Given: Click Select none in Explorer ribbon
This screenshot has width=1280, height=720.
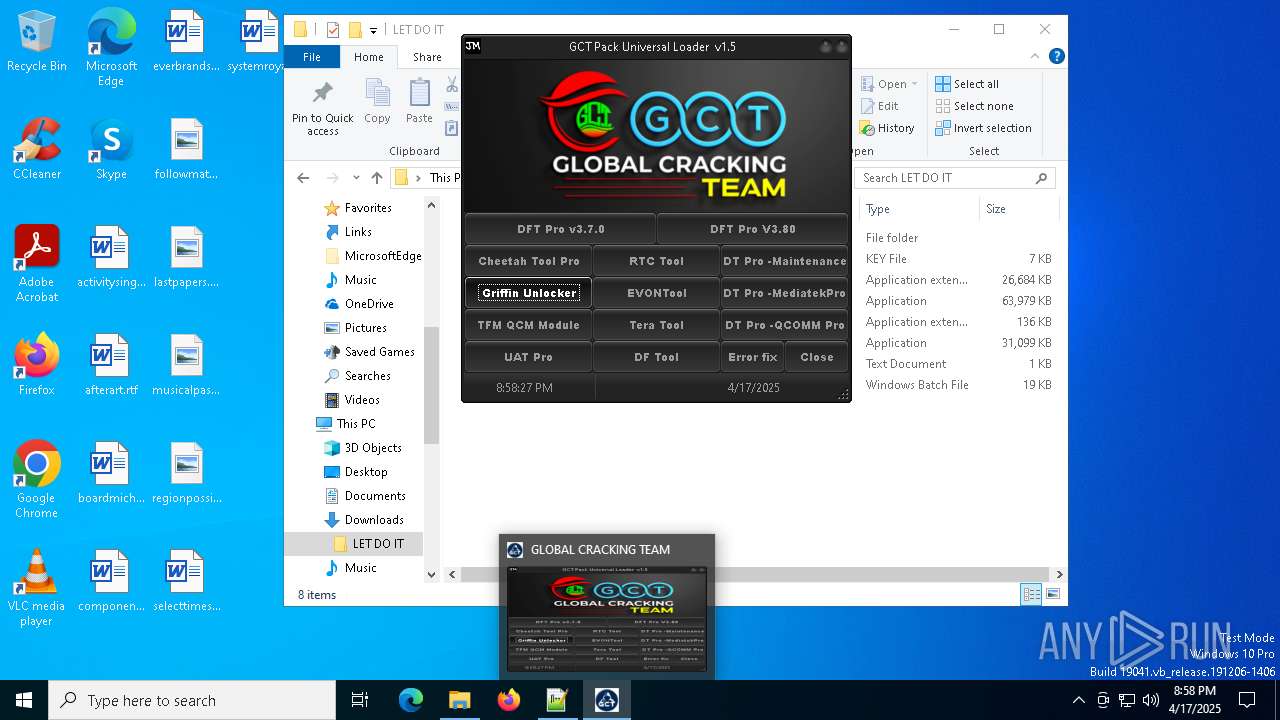Looking at the screenshot, I should [x=975, y=106].
